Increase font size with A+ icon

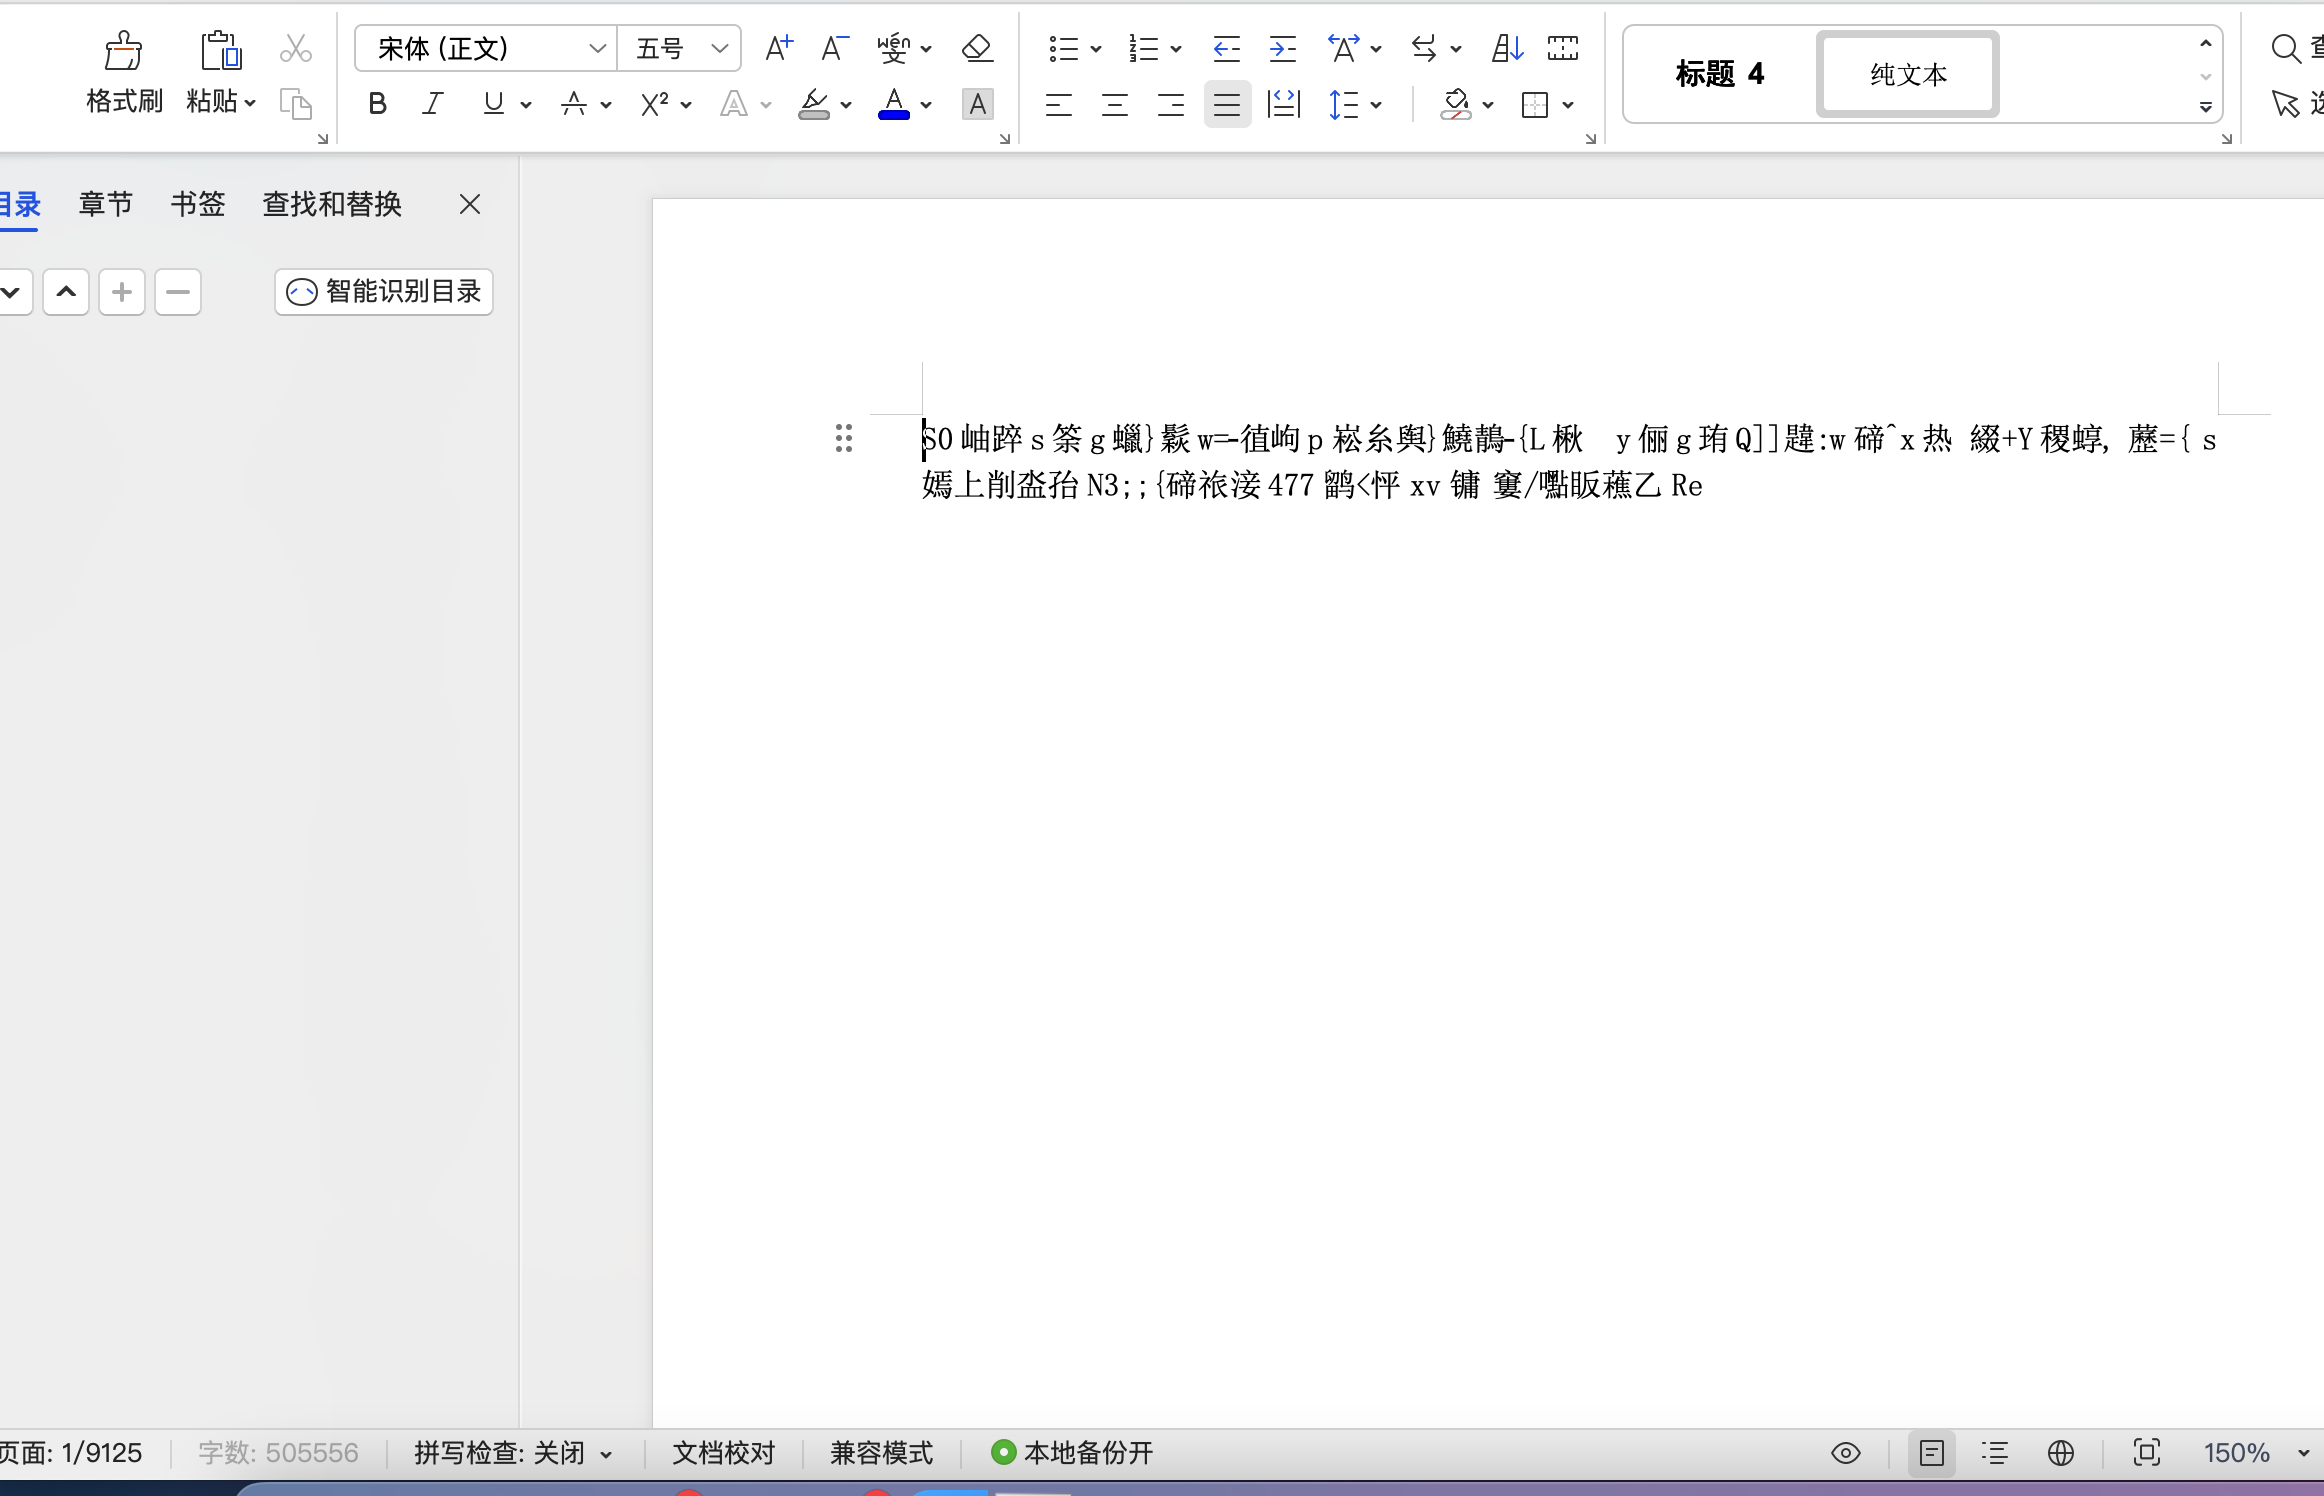coord(778,48)
